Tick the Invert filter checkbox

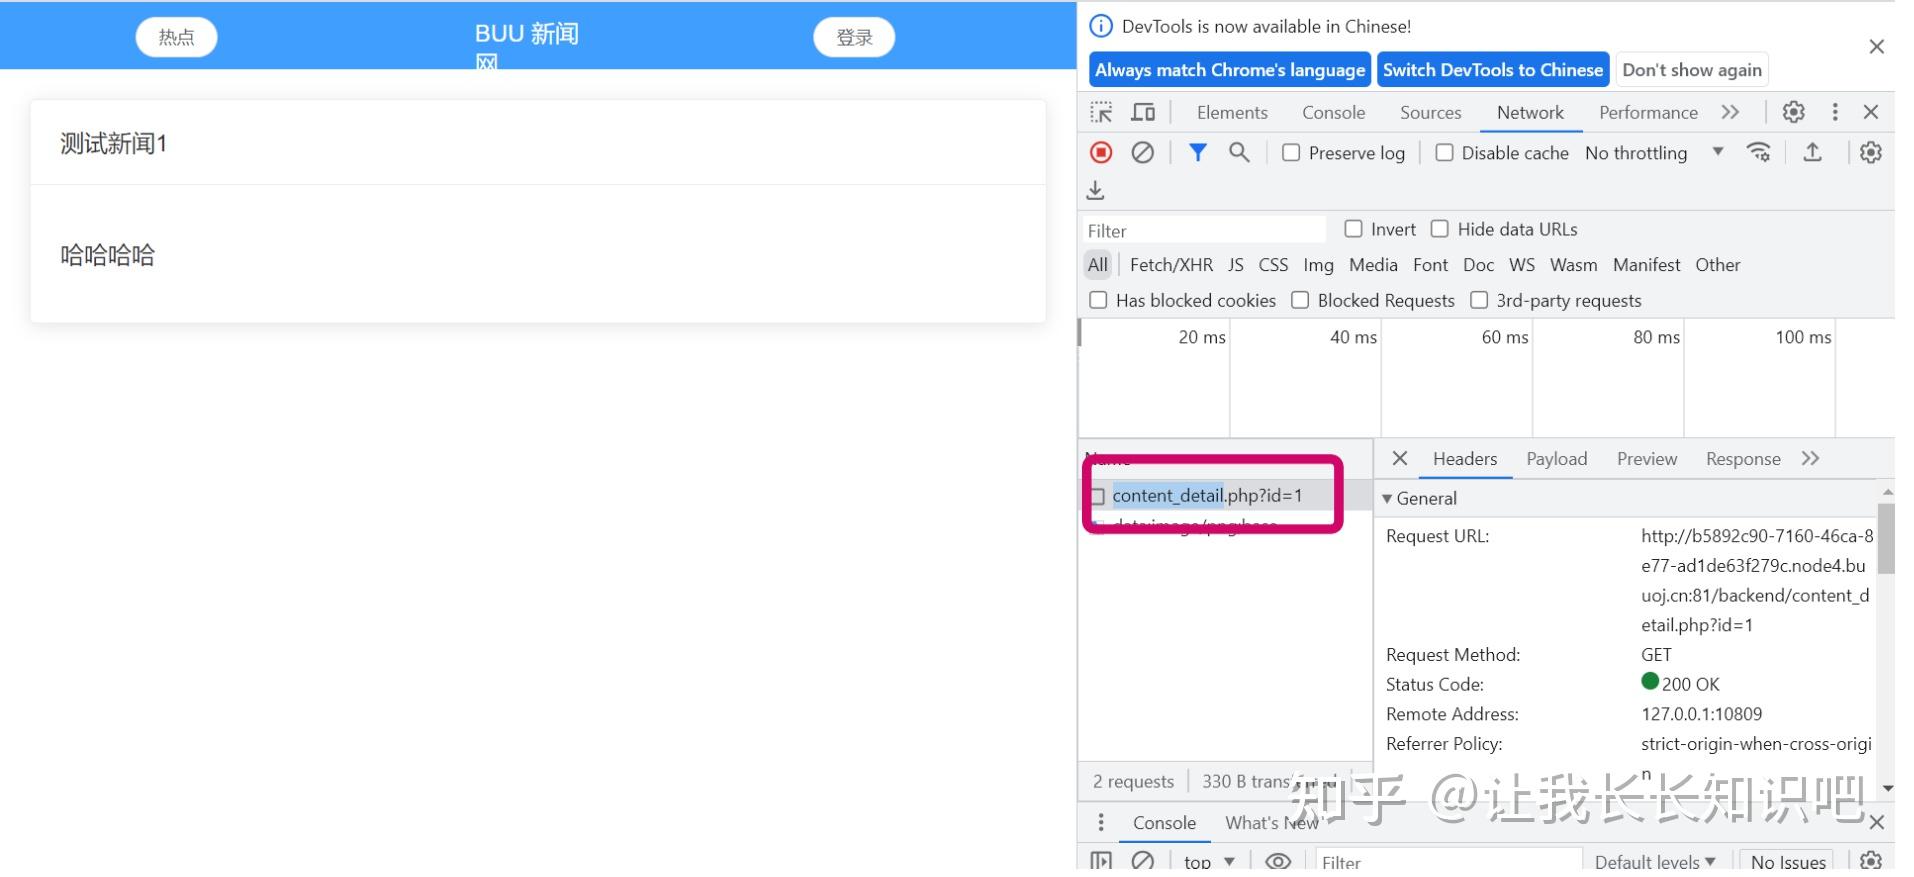1353,229
